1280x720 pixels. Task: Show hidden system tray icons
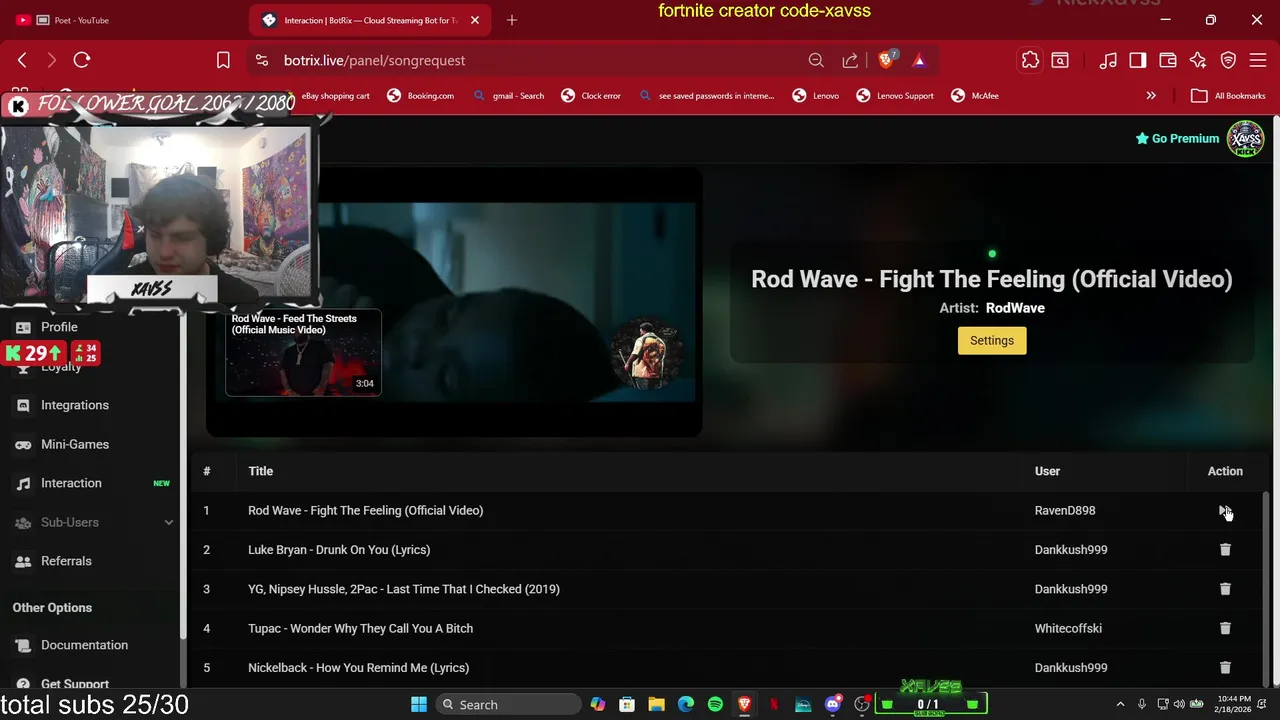tap(1120, 704)
